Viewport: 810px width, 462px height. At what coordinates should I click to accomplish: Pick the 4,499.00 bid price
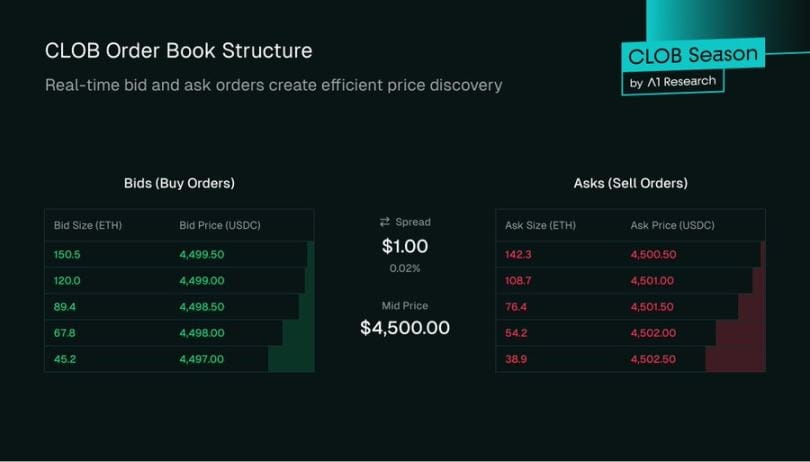(202, 281)
